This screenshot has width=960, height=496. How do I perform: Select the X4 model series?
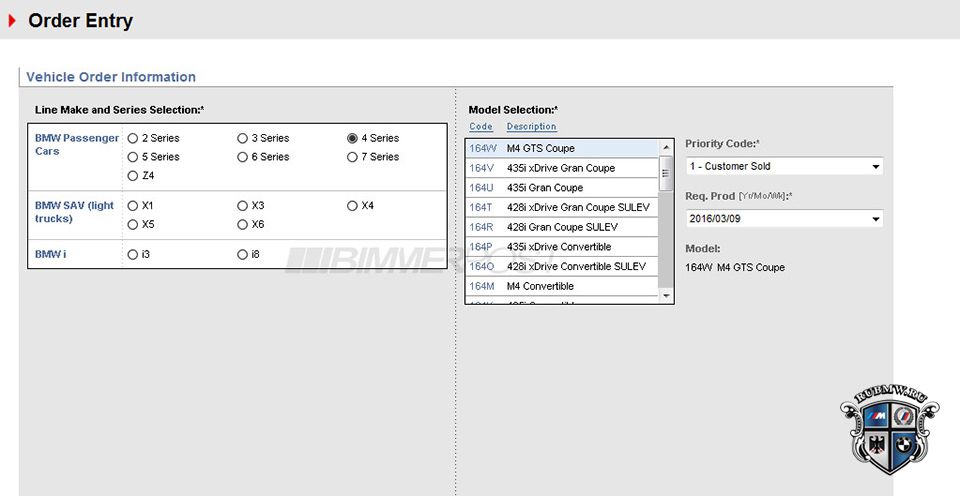(x=352, y=206)
